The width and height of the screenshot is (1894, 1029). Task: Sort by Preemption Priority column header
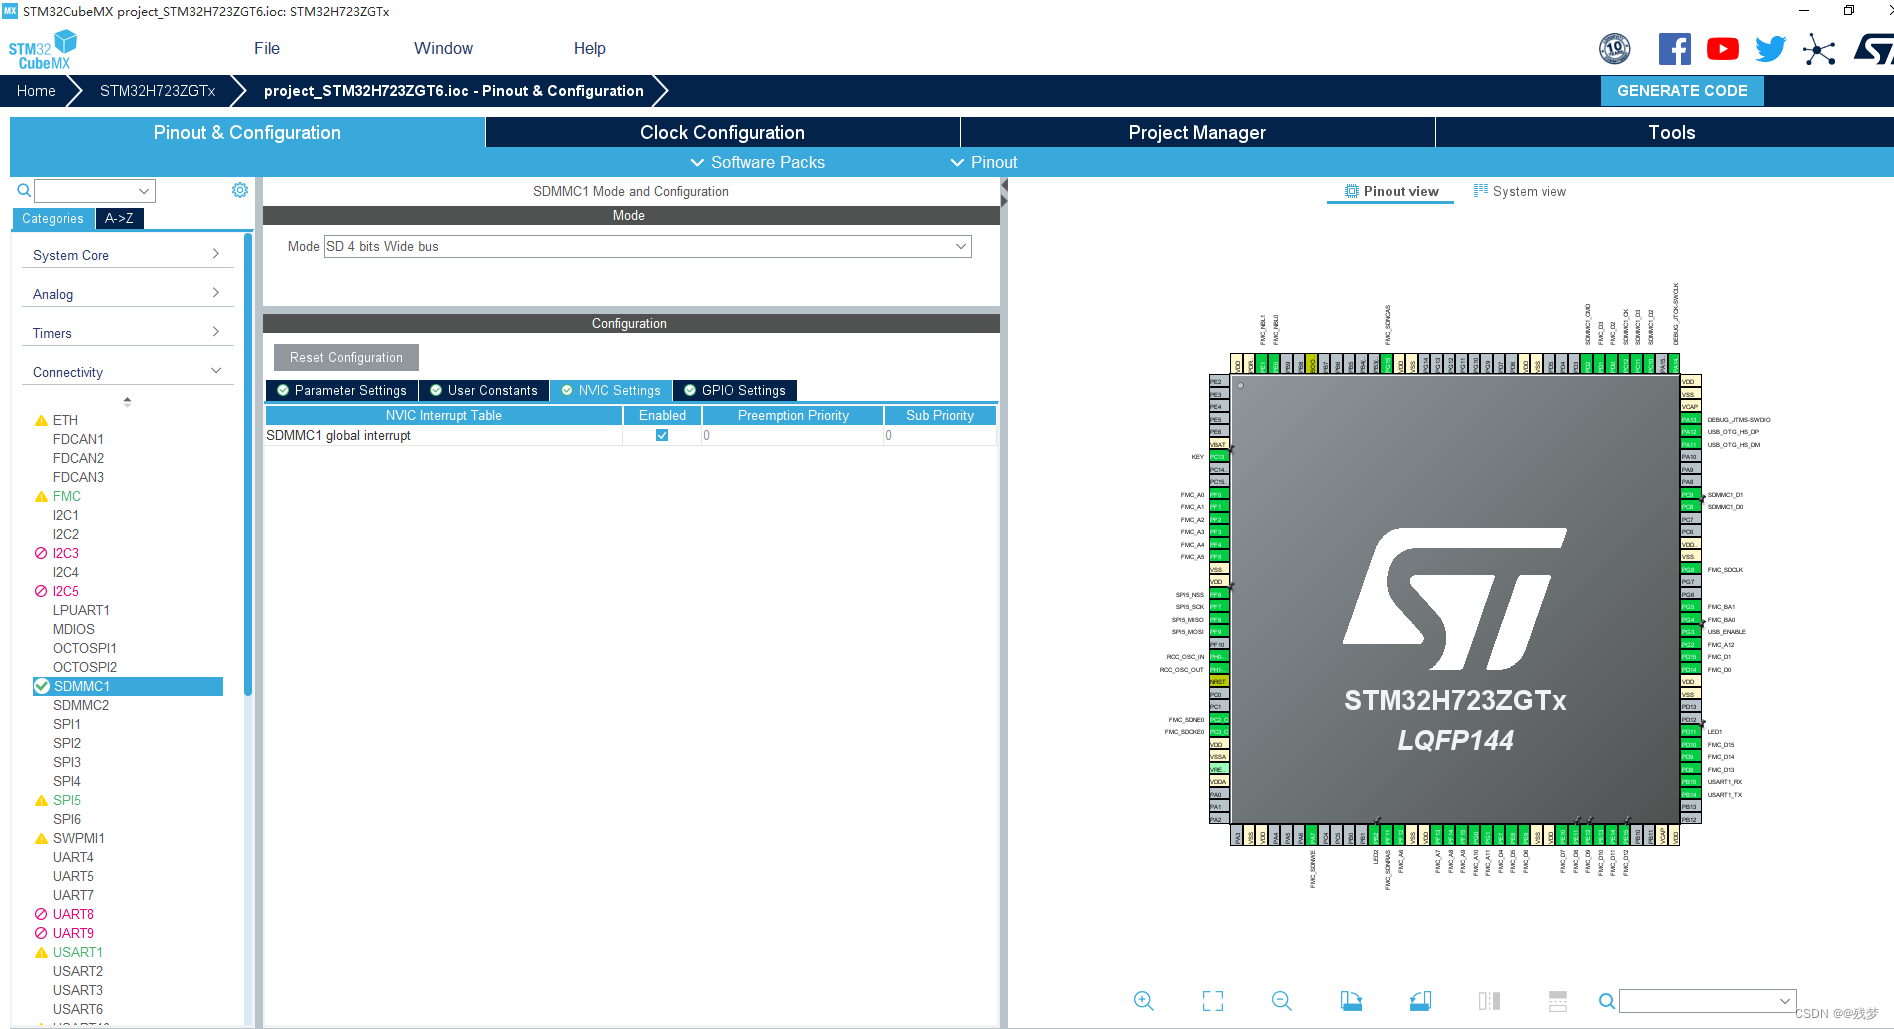[793, 415]
